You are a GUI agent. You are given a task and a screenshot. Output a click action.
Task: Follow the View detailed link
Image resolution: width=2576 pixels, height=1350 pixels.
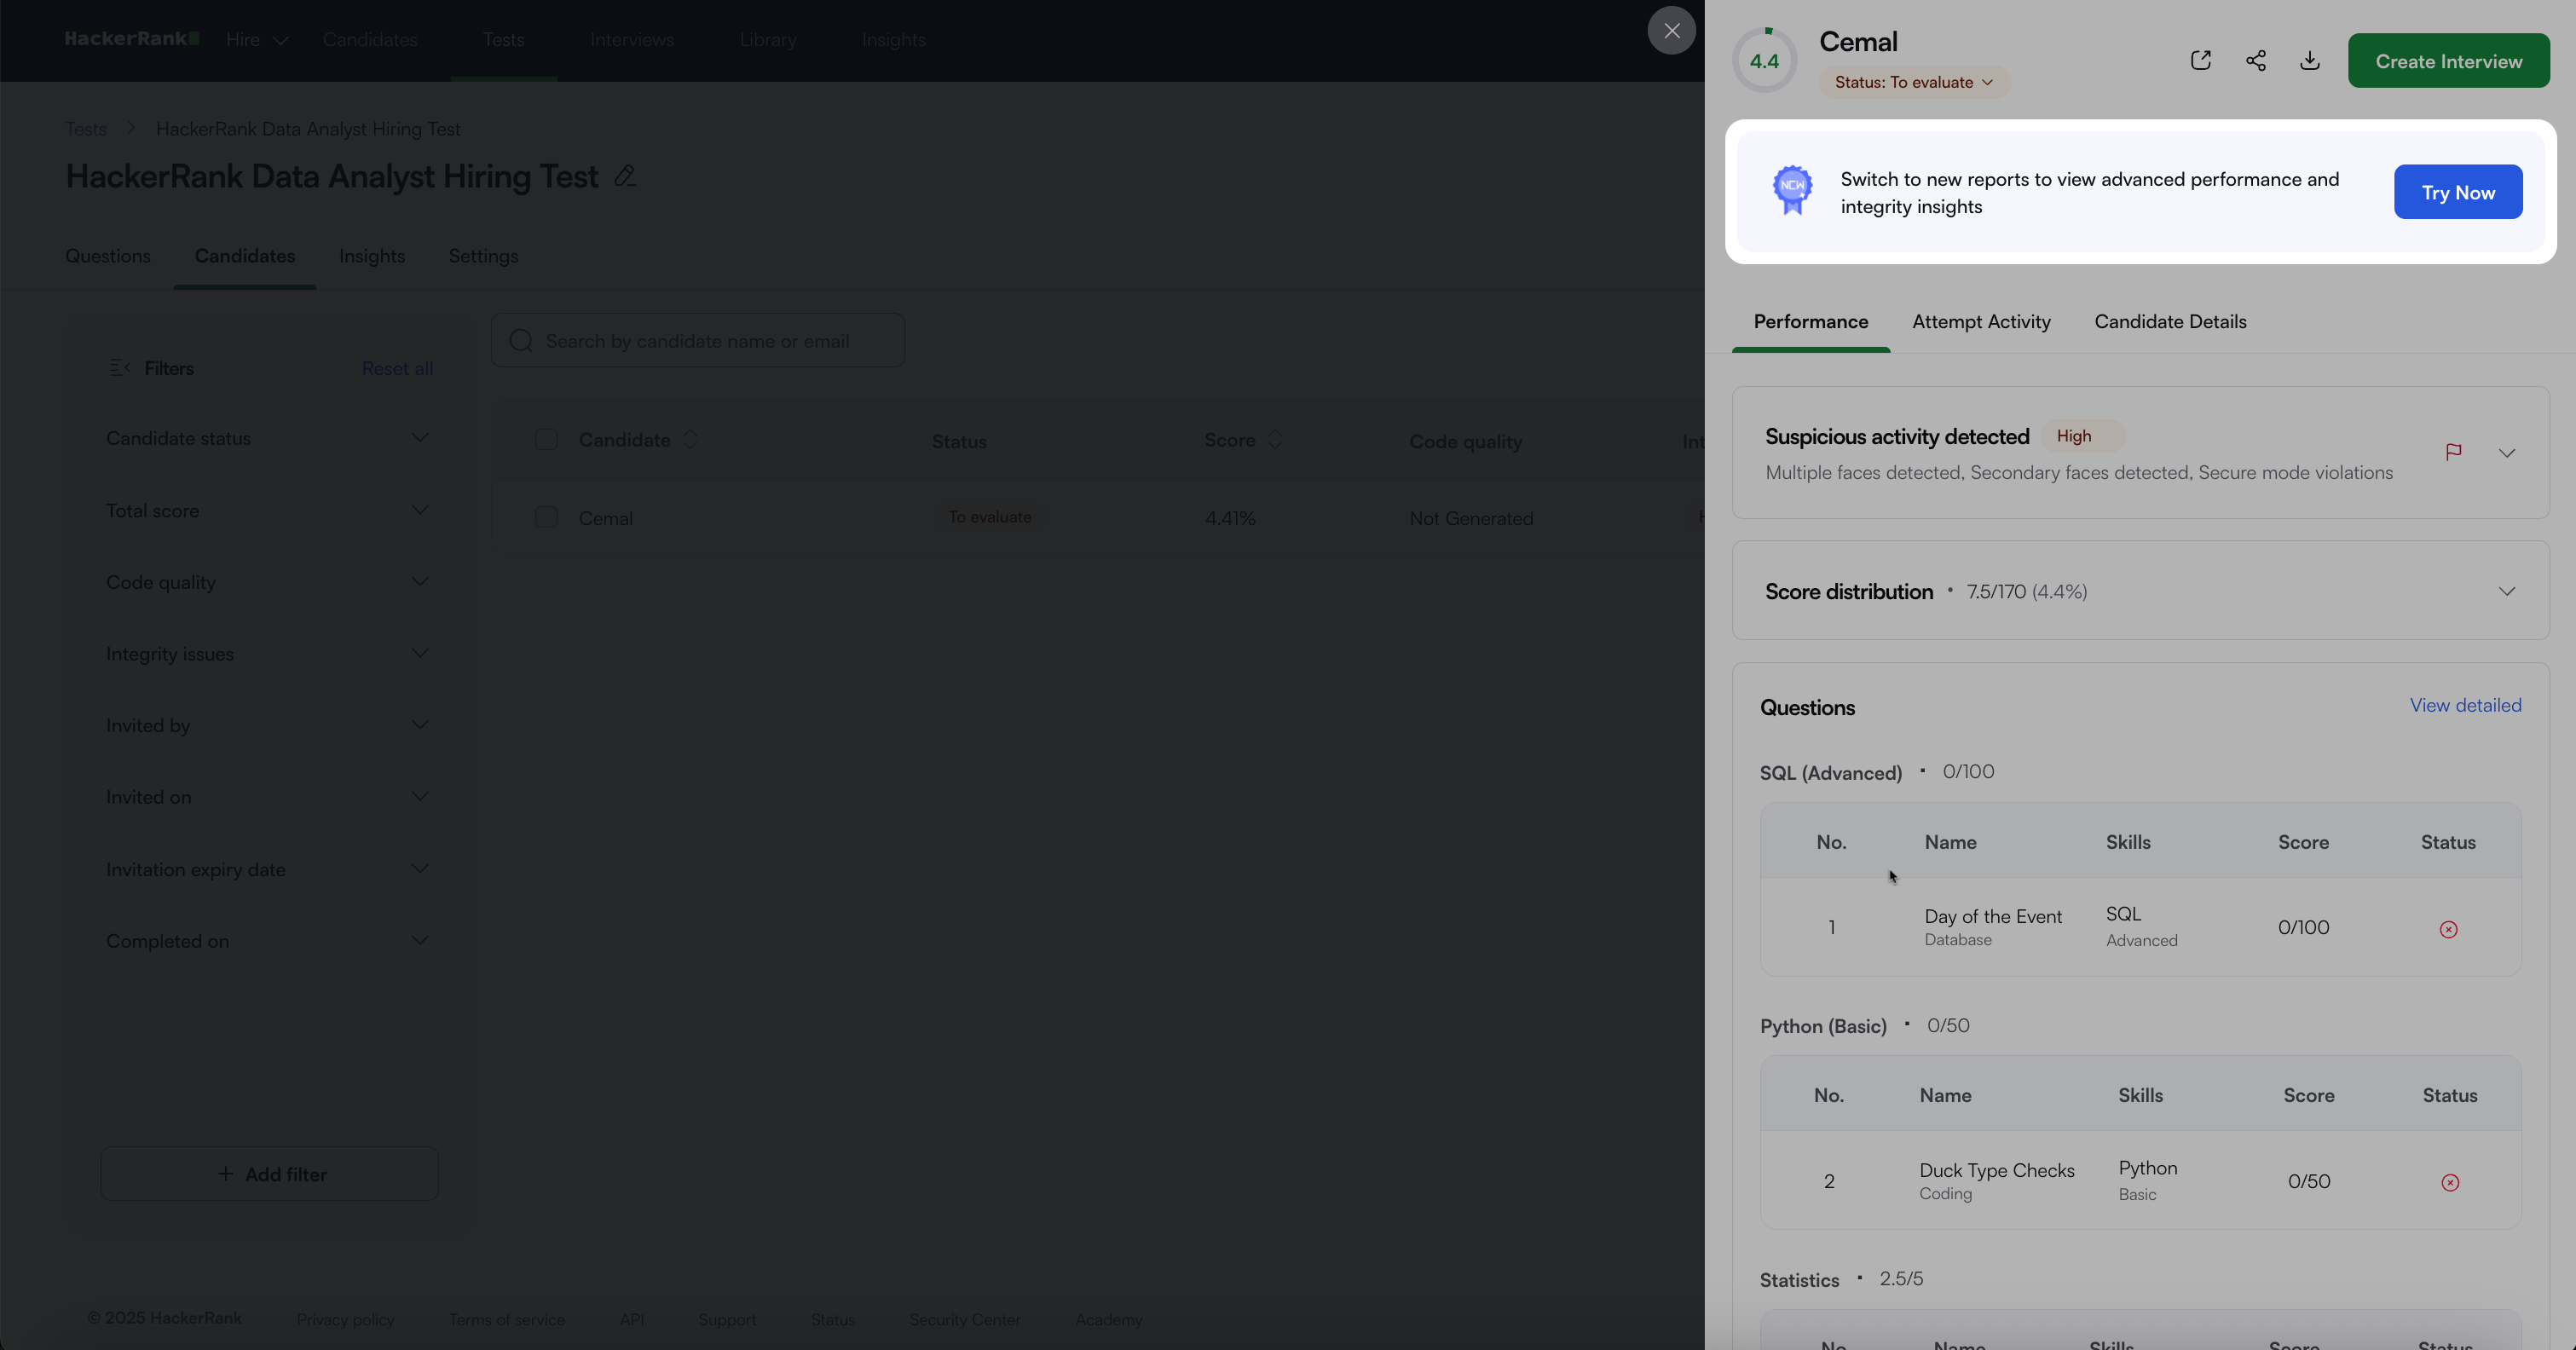[x=2464, y=705]
